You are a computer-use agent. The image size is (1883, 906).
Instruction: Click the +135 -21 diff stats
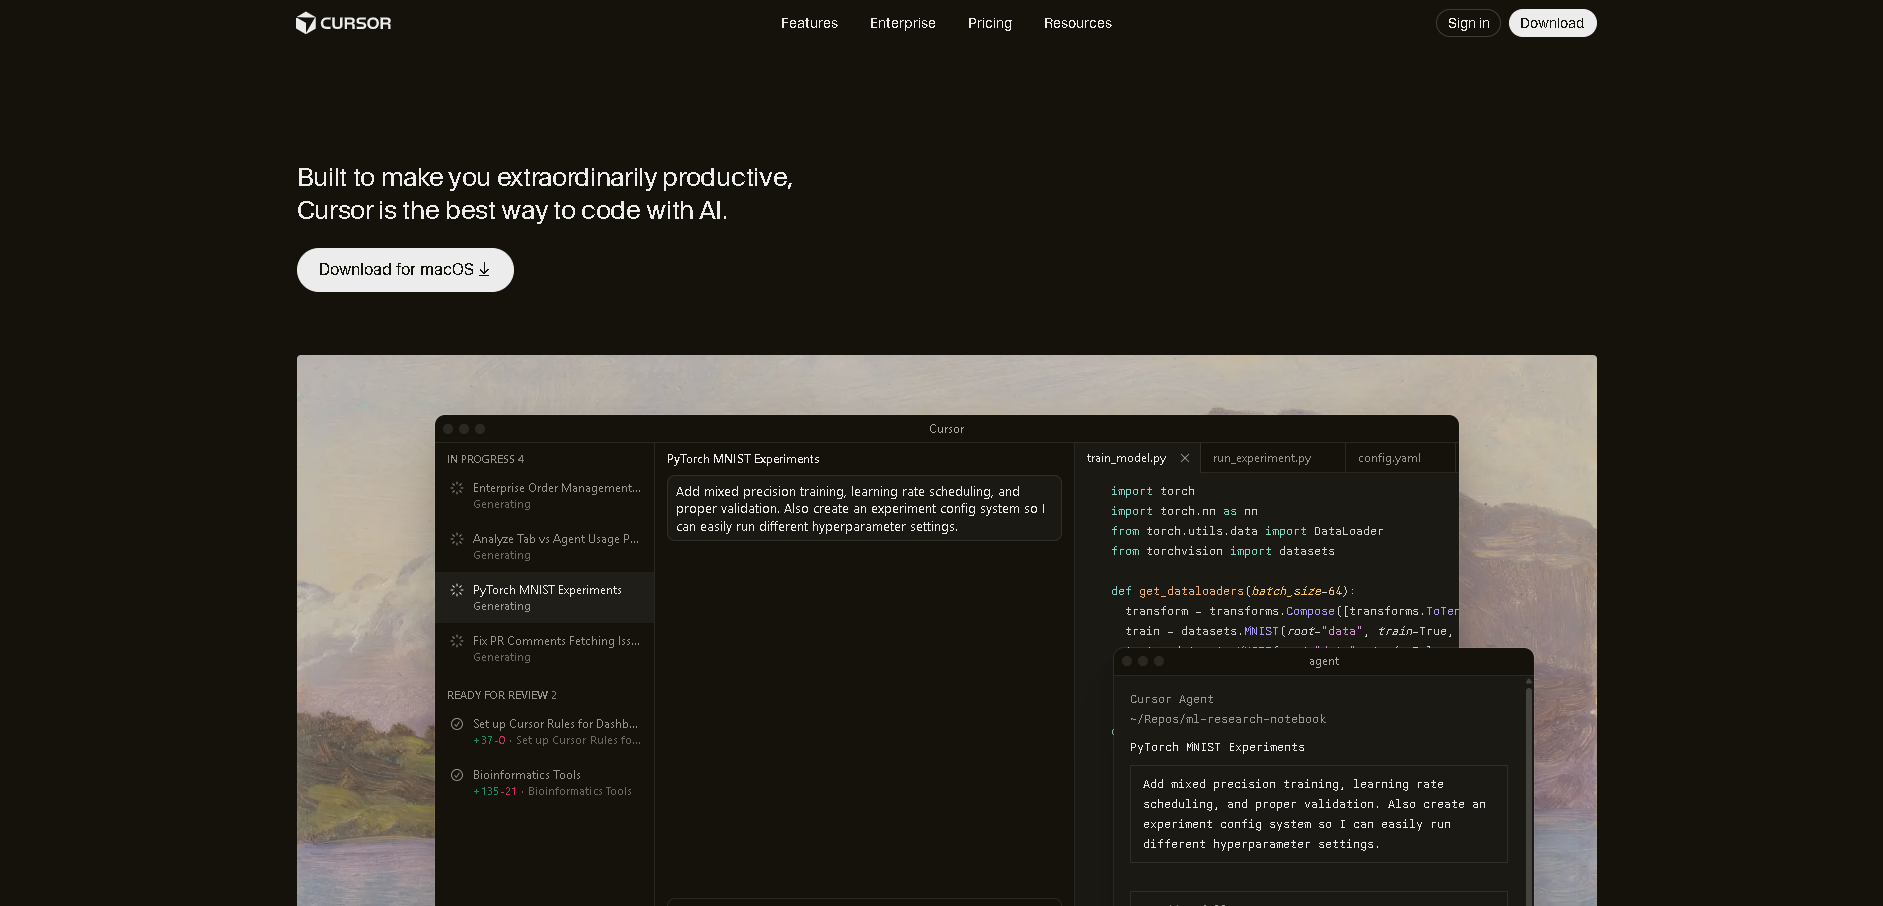coord(495,791)
